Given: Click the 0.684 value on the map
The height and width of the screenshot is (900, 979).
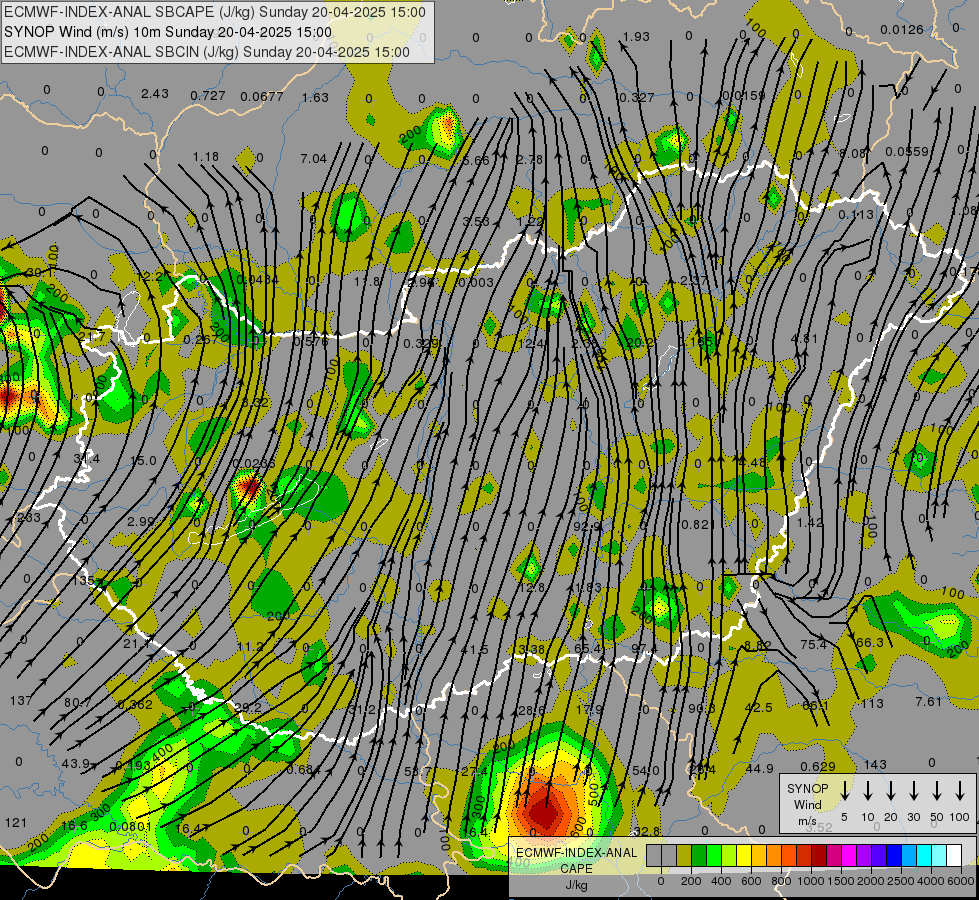Looking at the screenshot, I should pos(304,769).
